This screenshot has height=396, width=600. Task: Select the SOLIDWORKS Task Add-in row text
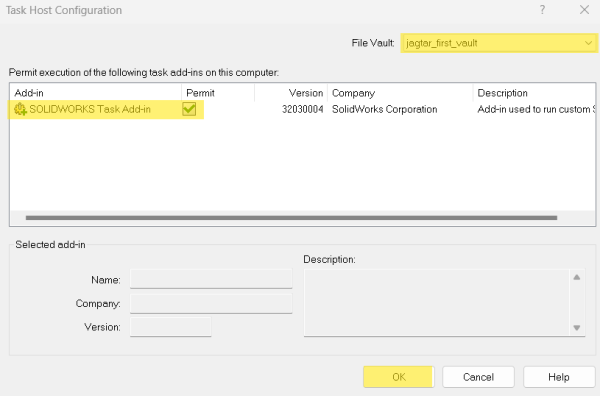pyautogui.click(x=90, y=109)
